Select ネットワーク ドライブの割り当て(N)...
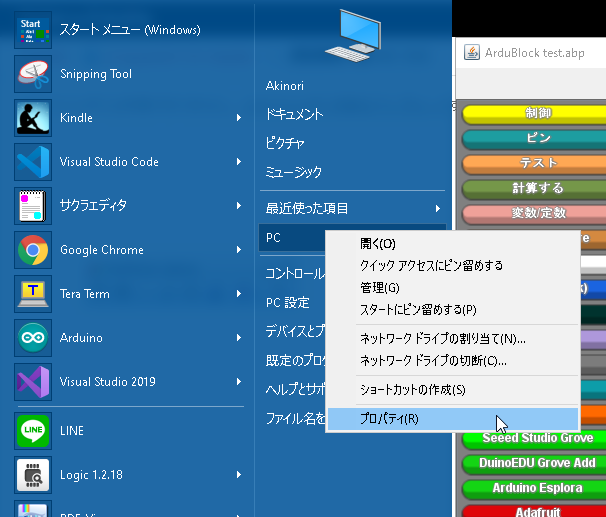This screenshot has width=606, height=517. 453,339
